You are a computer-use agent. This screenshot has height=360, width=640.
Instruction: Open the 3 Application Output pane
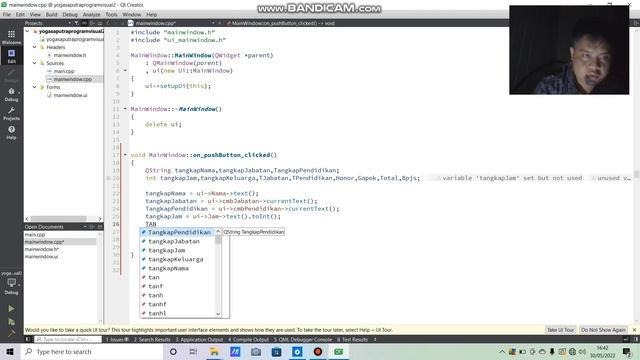(x=200, y=339)
